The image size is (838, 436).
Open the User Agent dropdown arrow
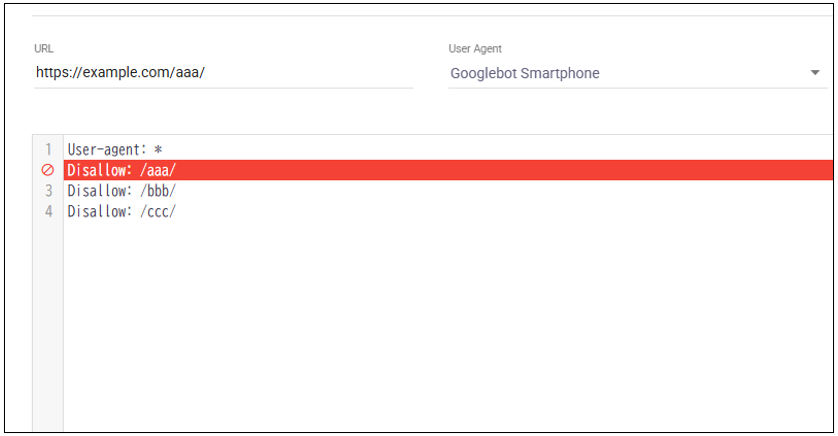pos(815,73)
